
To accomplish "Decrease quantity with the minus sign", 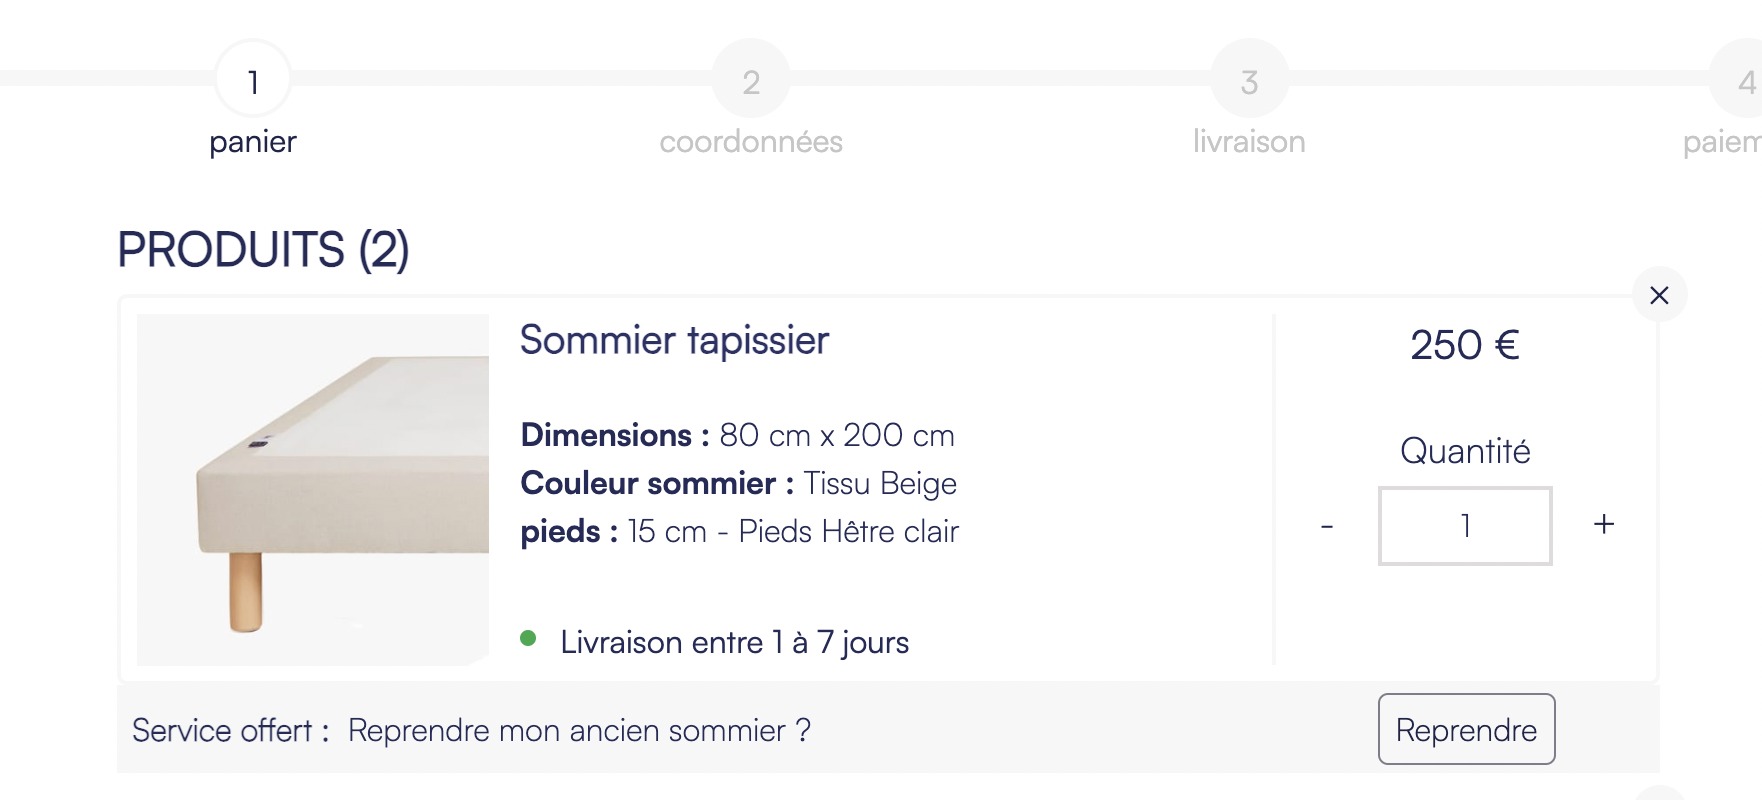I will tap(1327, 526).
